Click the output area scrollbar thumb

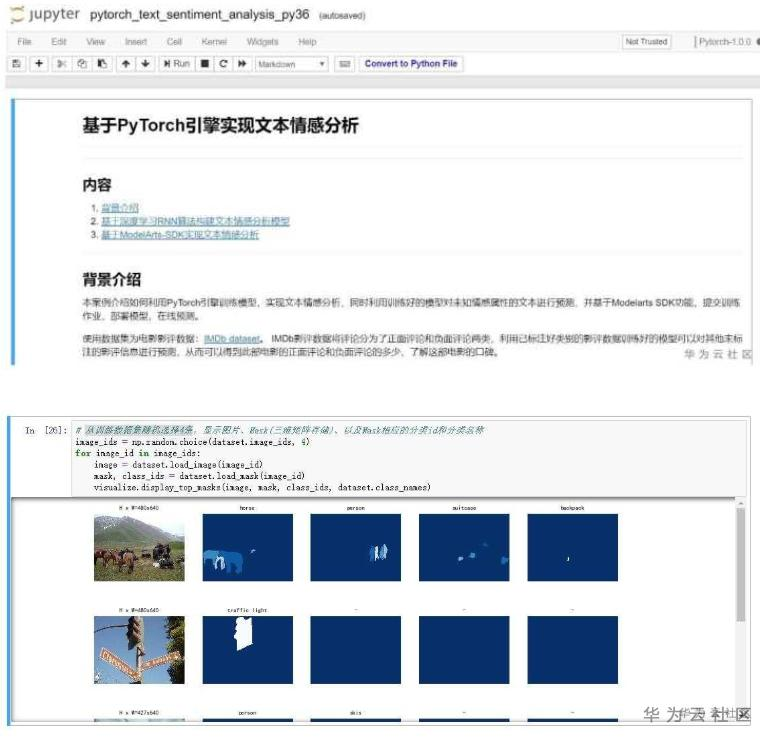(x=741, y=564)
